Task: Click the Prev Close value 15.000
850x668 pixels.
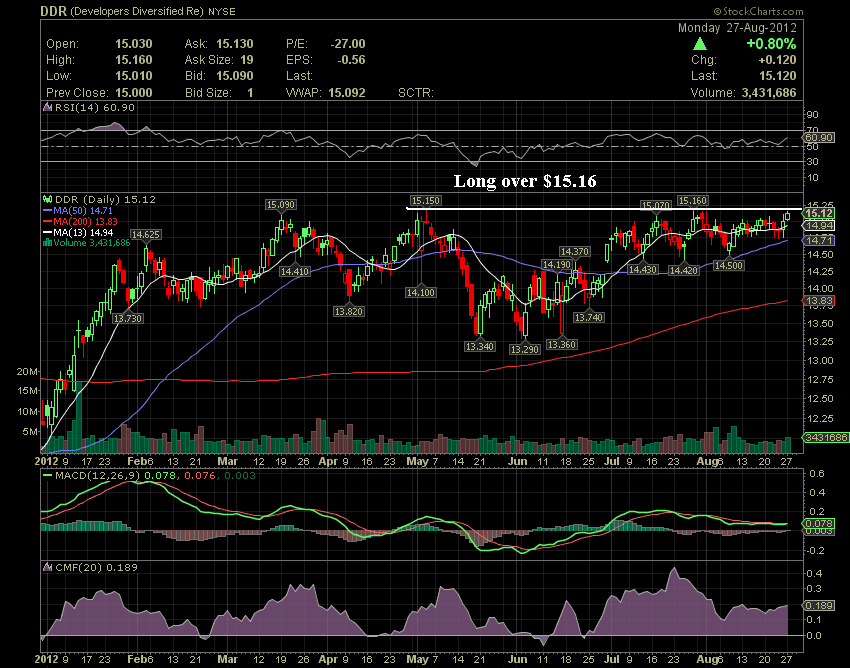Action: [133, 93]
